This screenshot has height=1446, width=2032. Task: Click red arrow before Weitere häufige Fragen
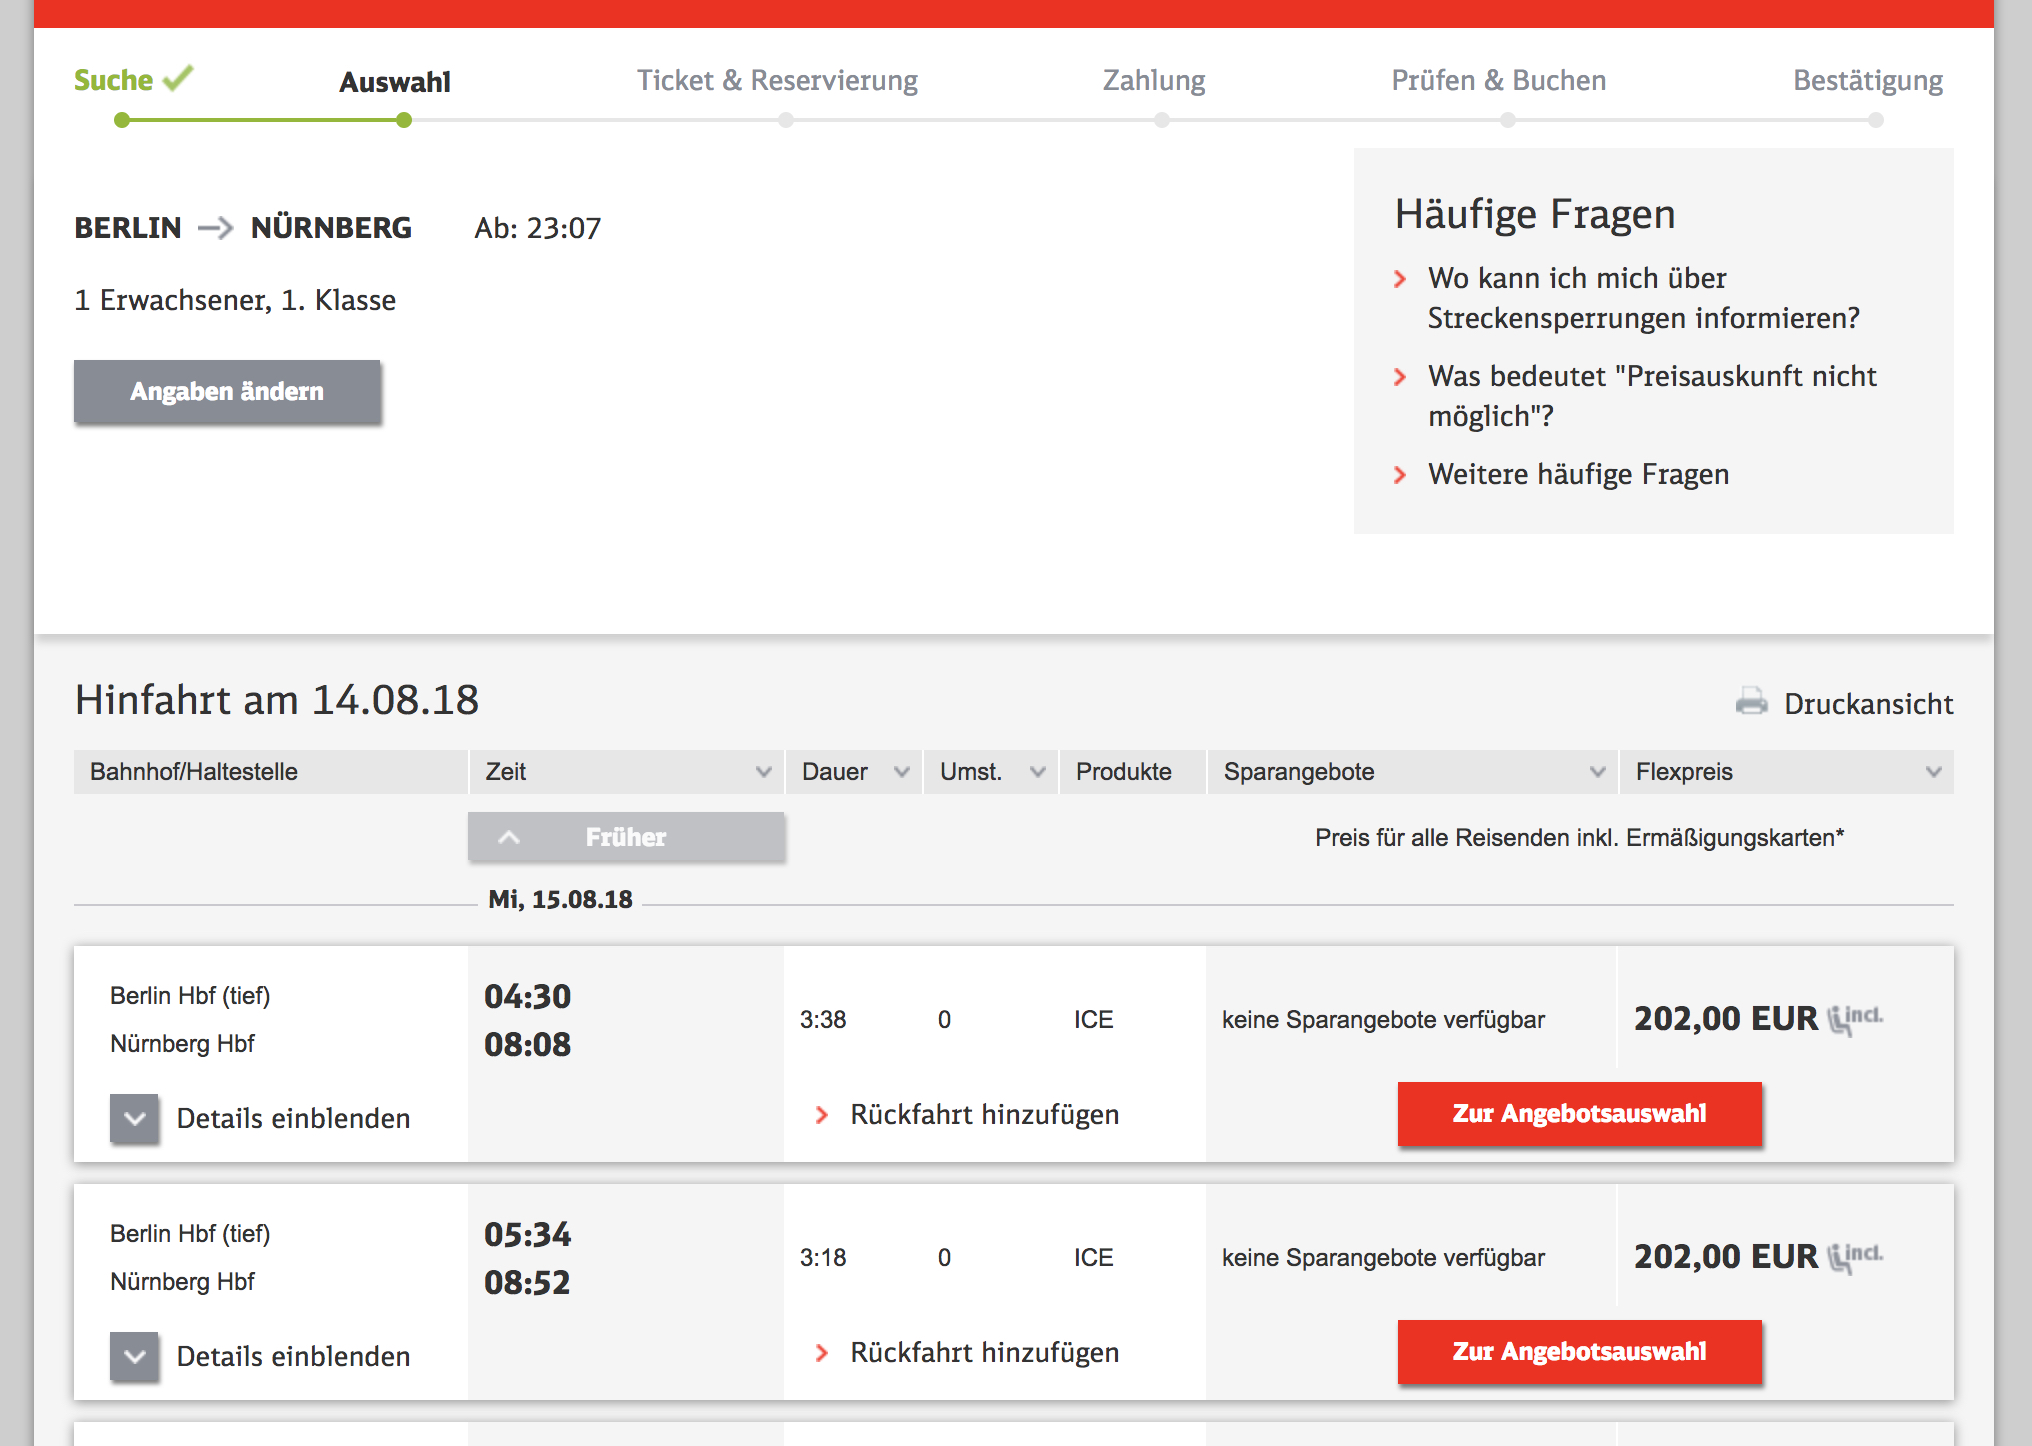pyautogui.click(x=1400, y=475)
